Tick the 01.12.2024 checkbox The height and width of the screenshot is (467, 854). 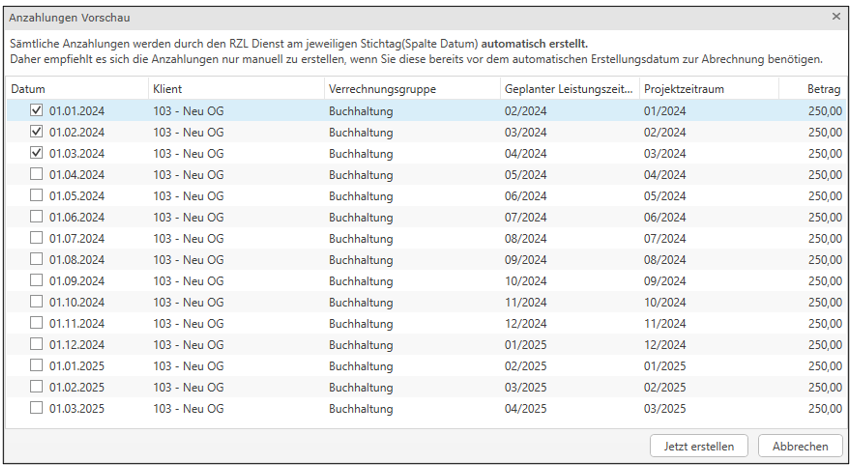[x=37, y=344]
